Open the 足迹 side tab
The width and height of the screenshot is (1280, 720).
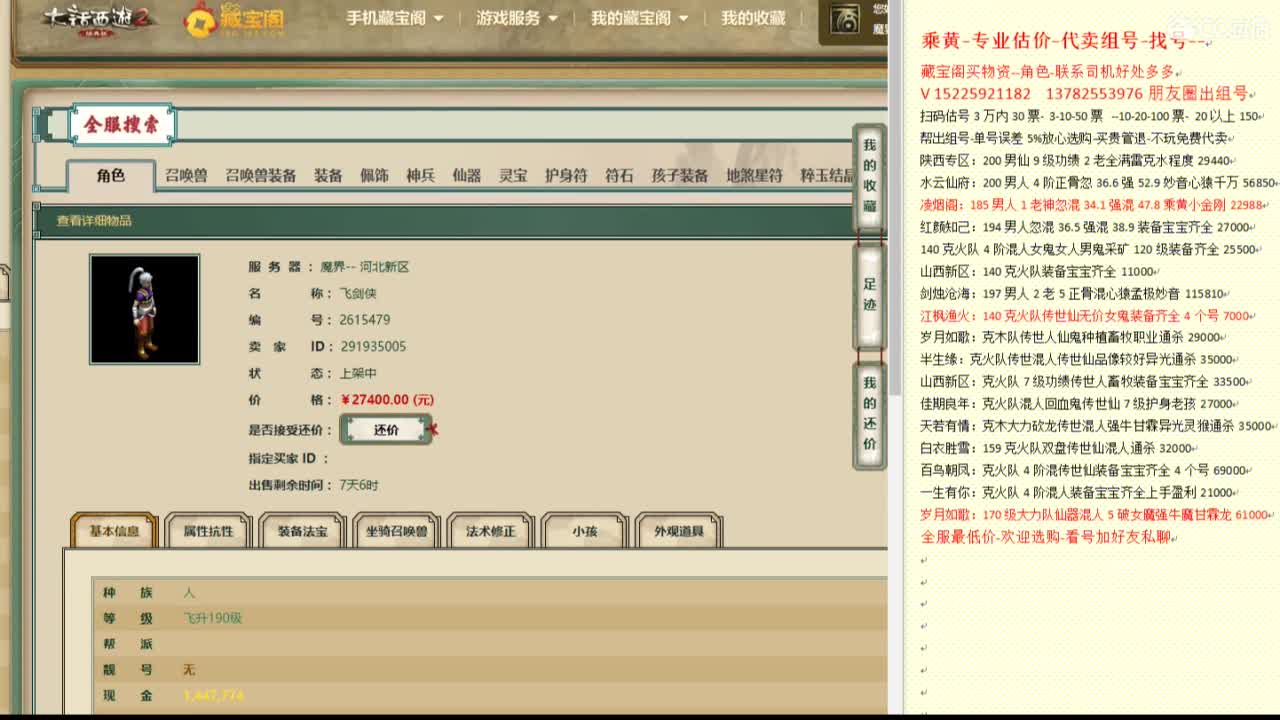point(870,295)
